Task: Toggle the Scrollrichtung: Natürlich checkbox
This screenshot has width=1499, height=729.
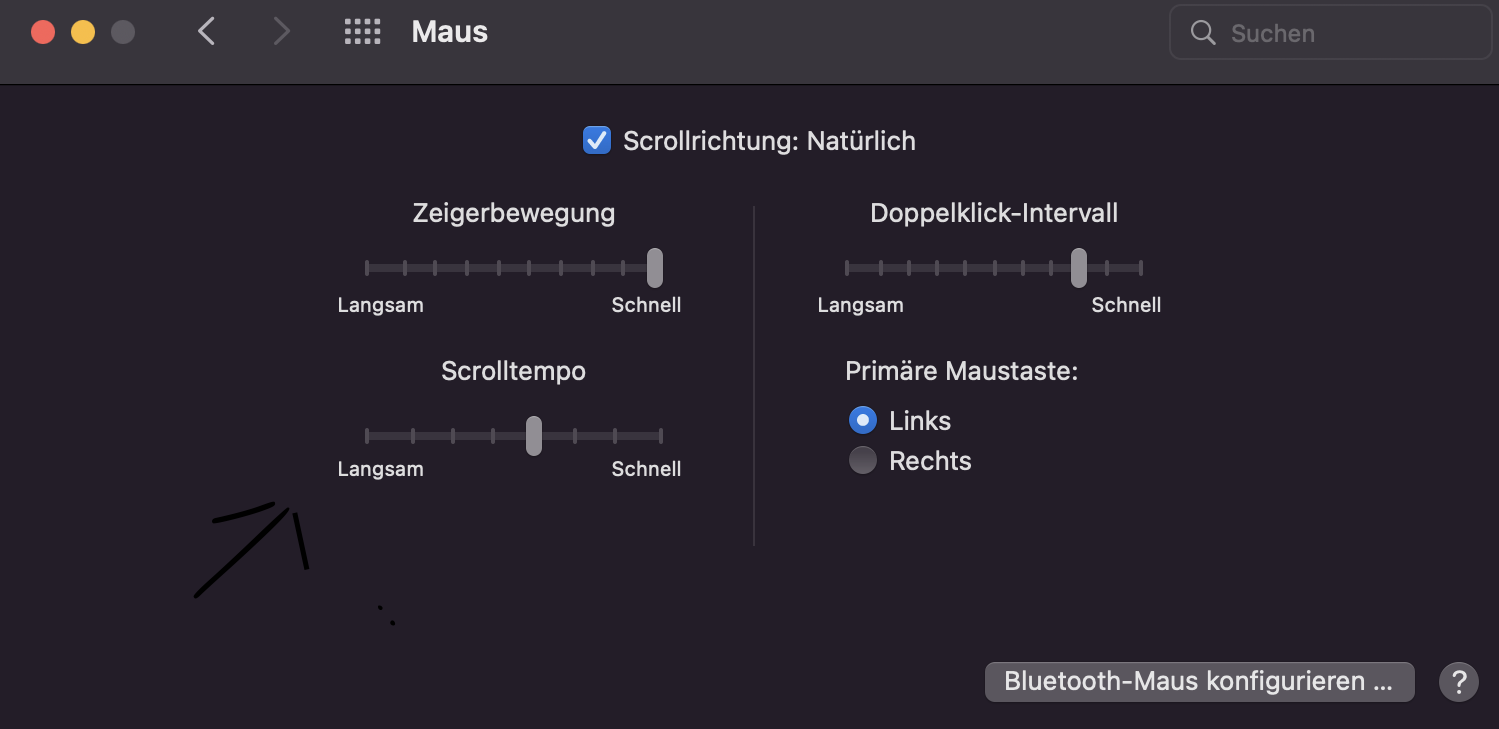Action: tap(597, 140)
